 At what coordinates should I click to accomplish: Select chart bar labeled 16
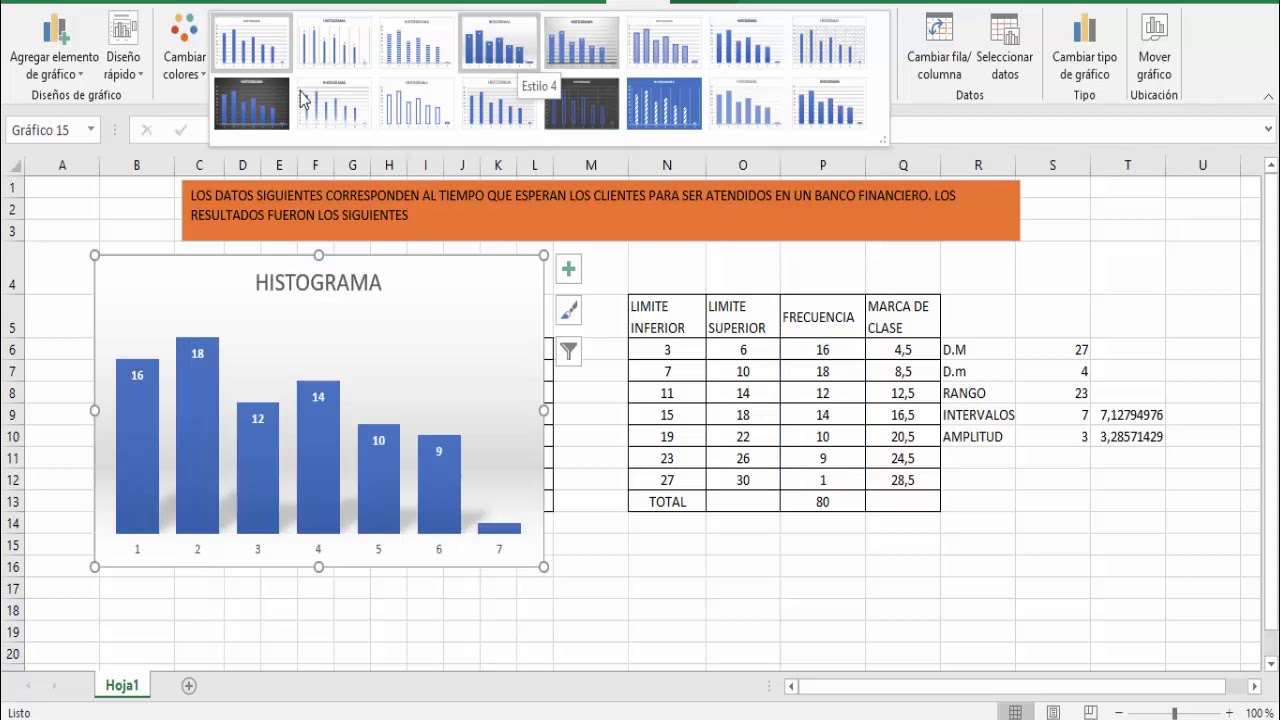click(137, 446)
